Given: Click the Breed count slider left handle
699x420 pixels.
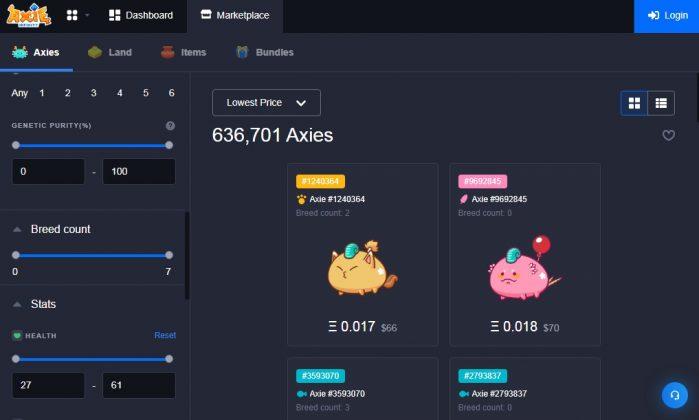Looking at the screenshot, I should pos(16,255).
